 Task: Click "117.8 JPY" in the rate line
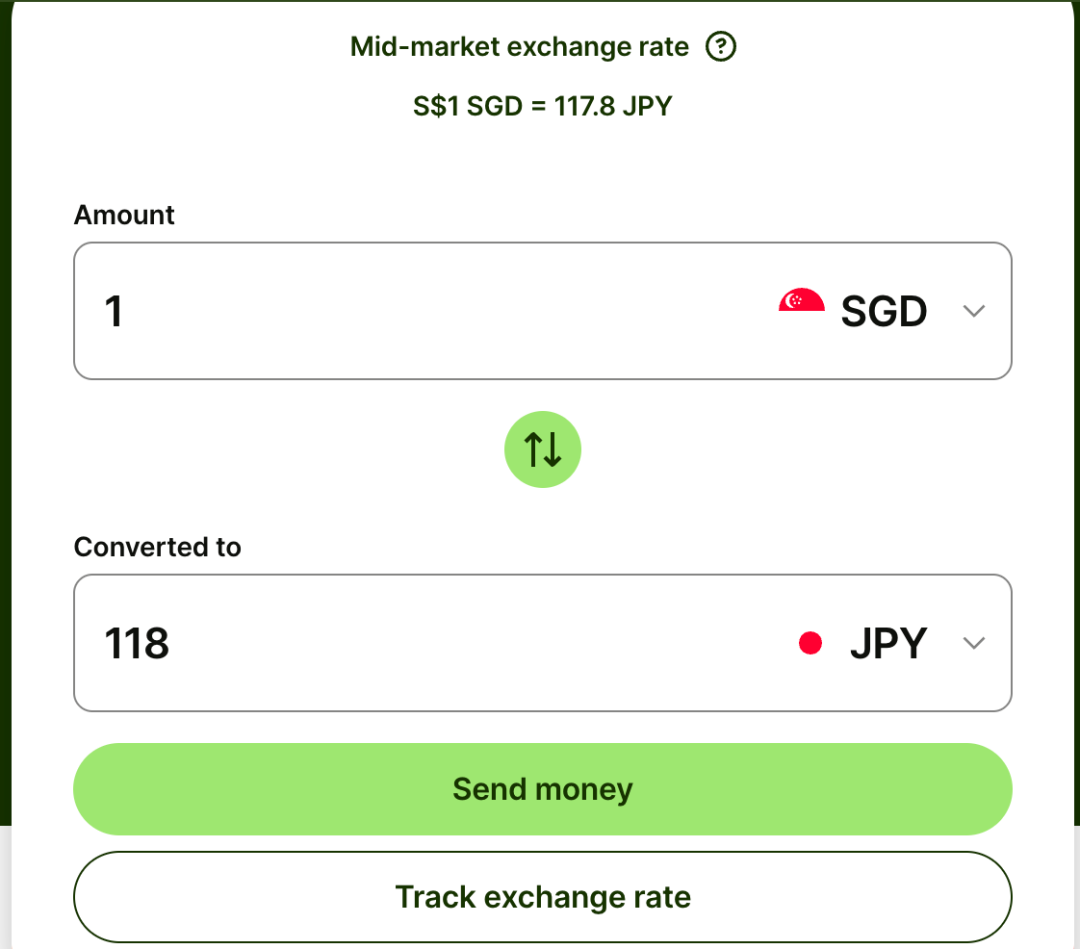tap(613, 106)
